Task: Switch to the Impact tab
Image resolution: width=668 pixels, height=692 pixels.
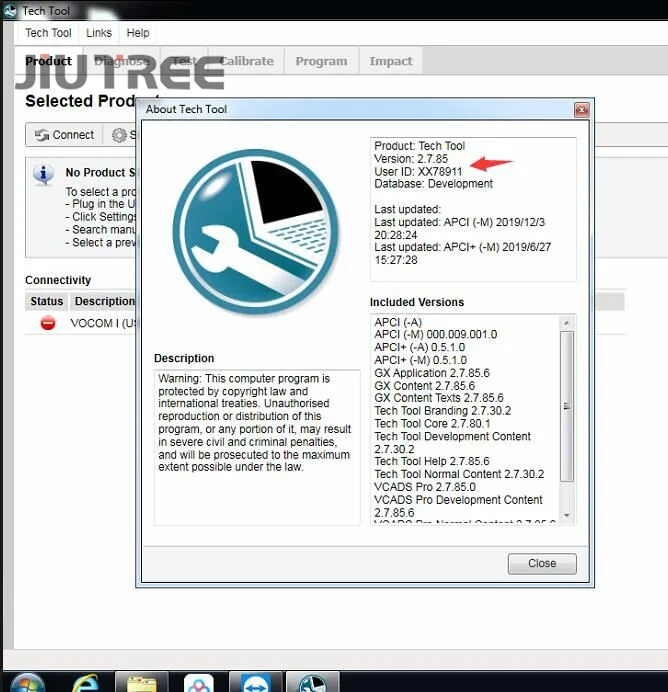Action: point(391,61)
